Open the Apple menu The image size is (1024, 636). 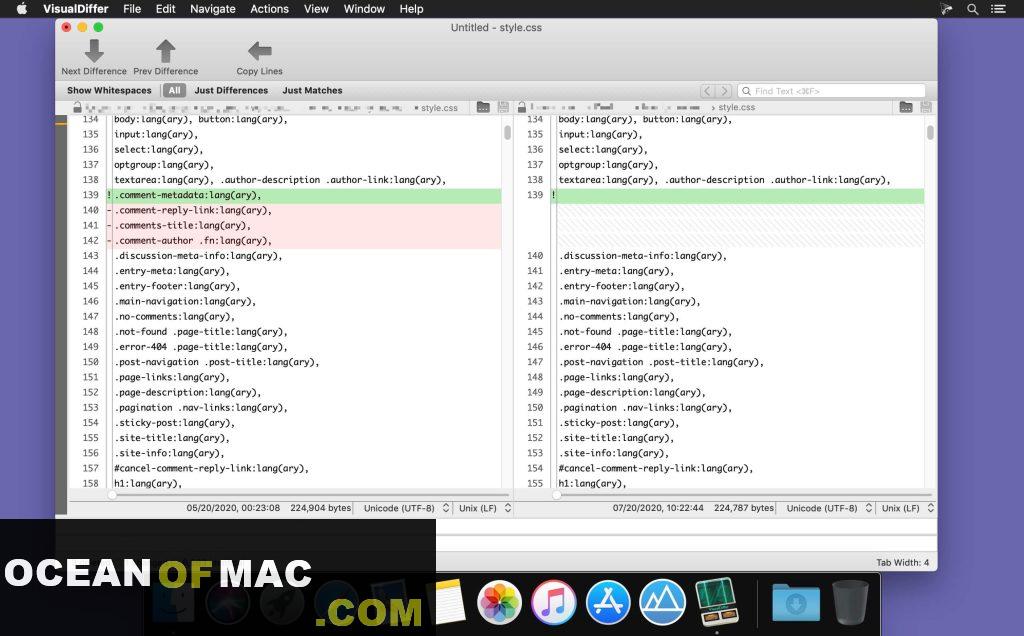click(x=22, y=8)
